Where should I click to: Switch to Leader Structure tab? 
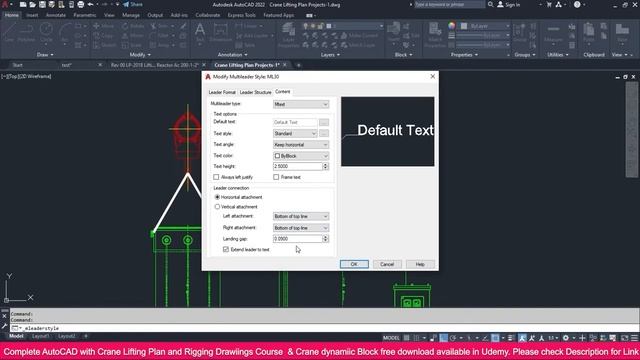(x=256, y=92)
